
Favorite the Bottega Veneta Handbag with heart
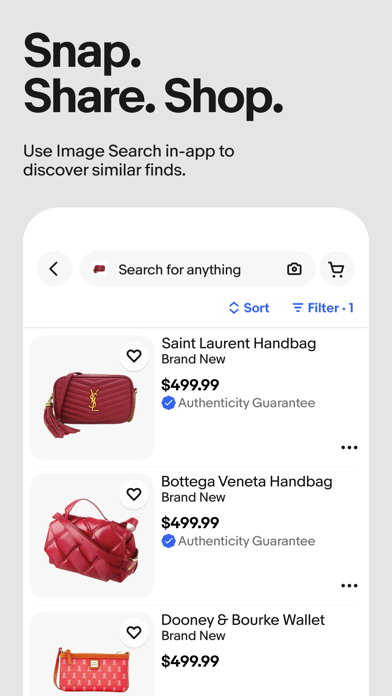[x=134, y=494]
